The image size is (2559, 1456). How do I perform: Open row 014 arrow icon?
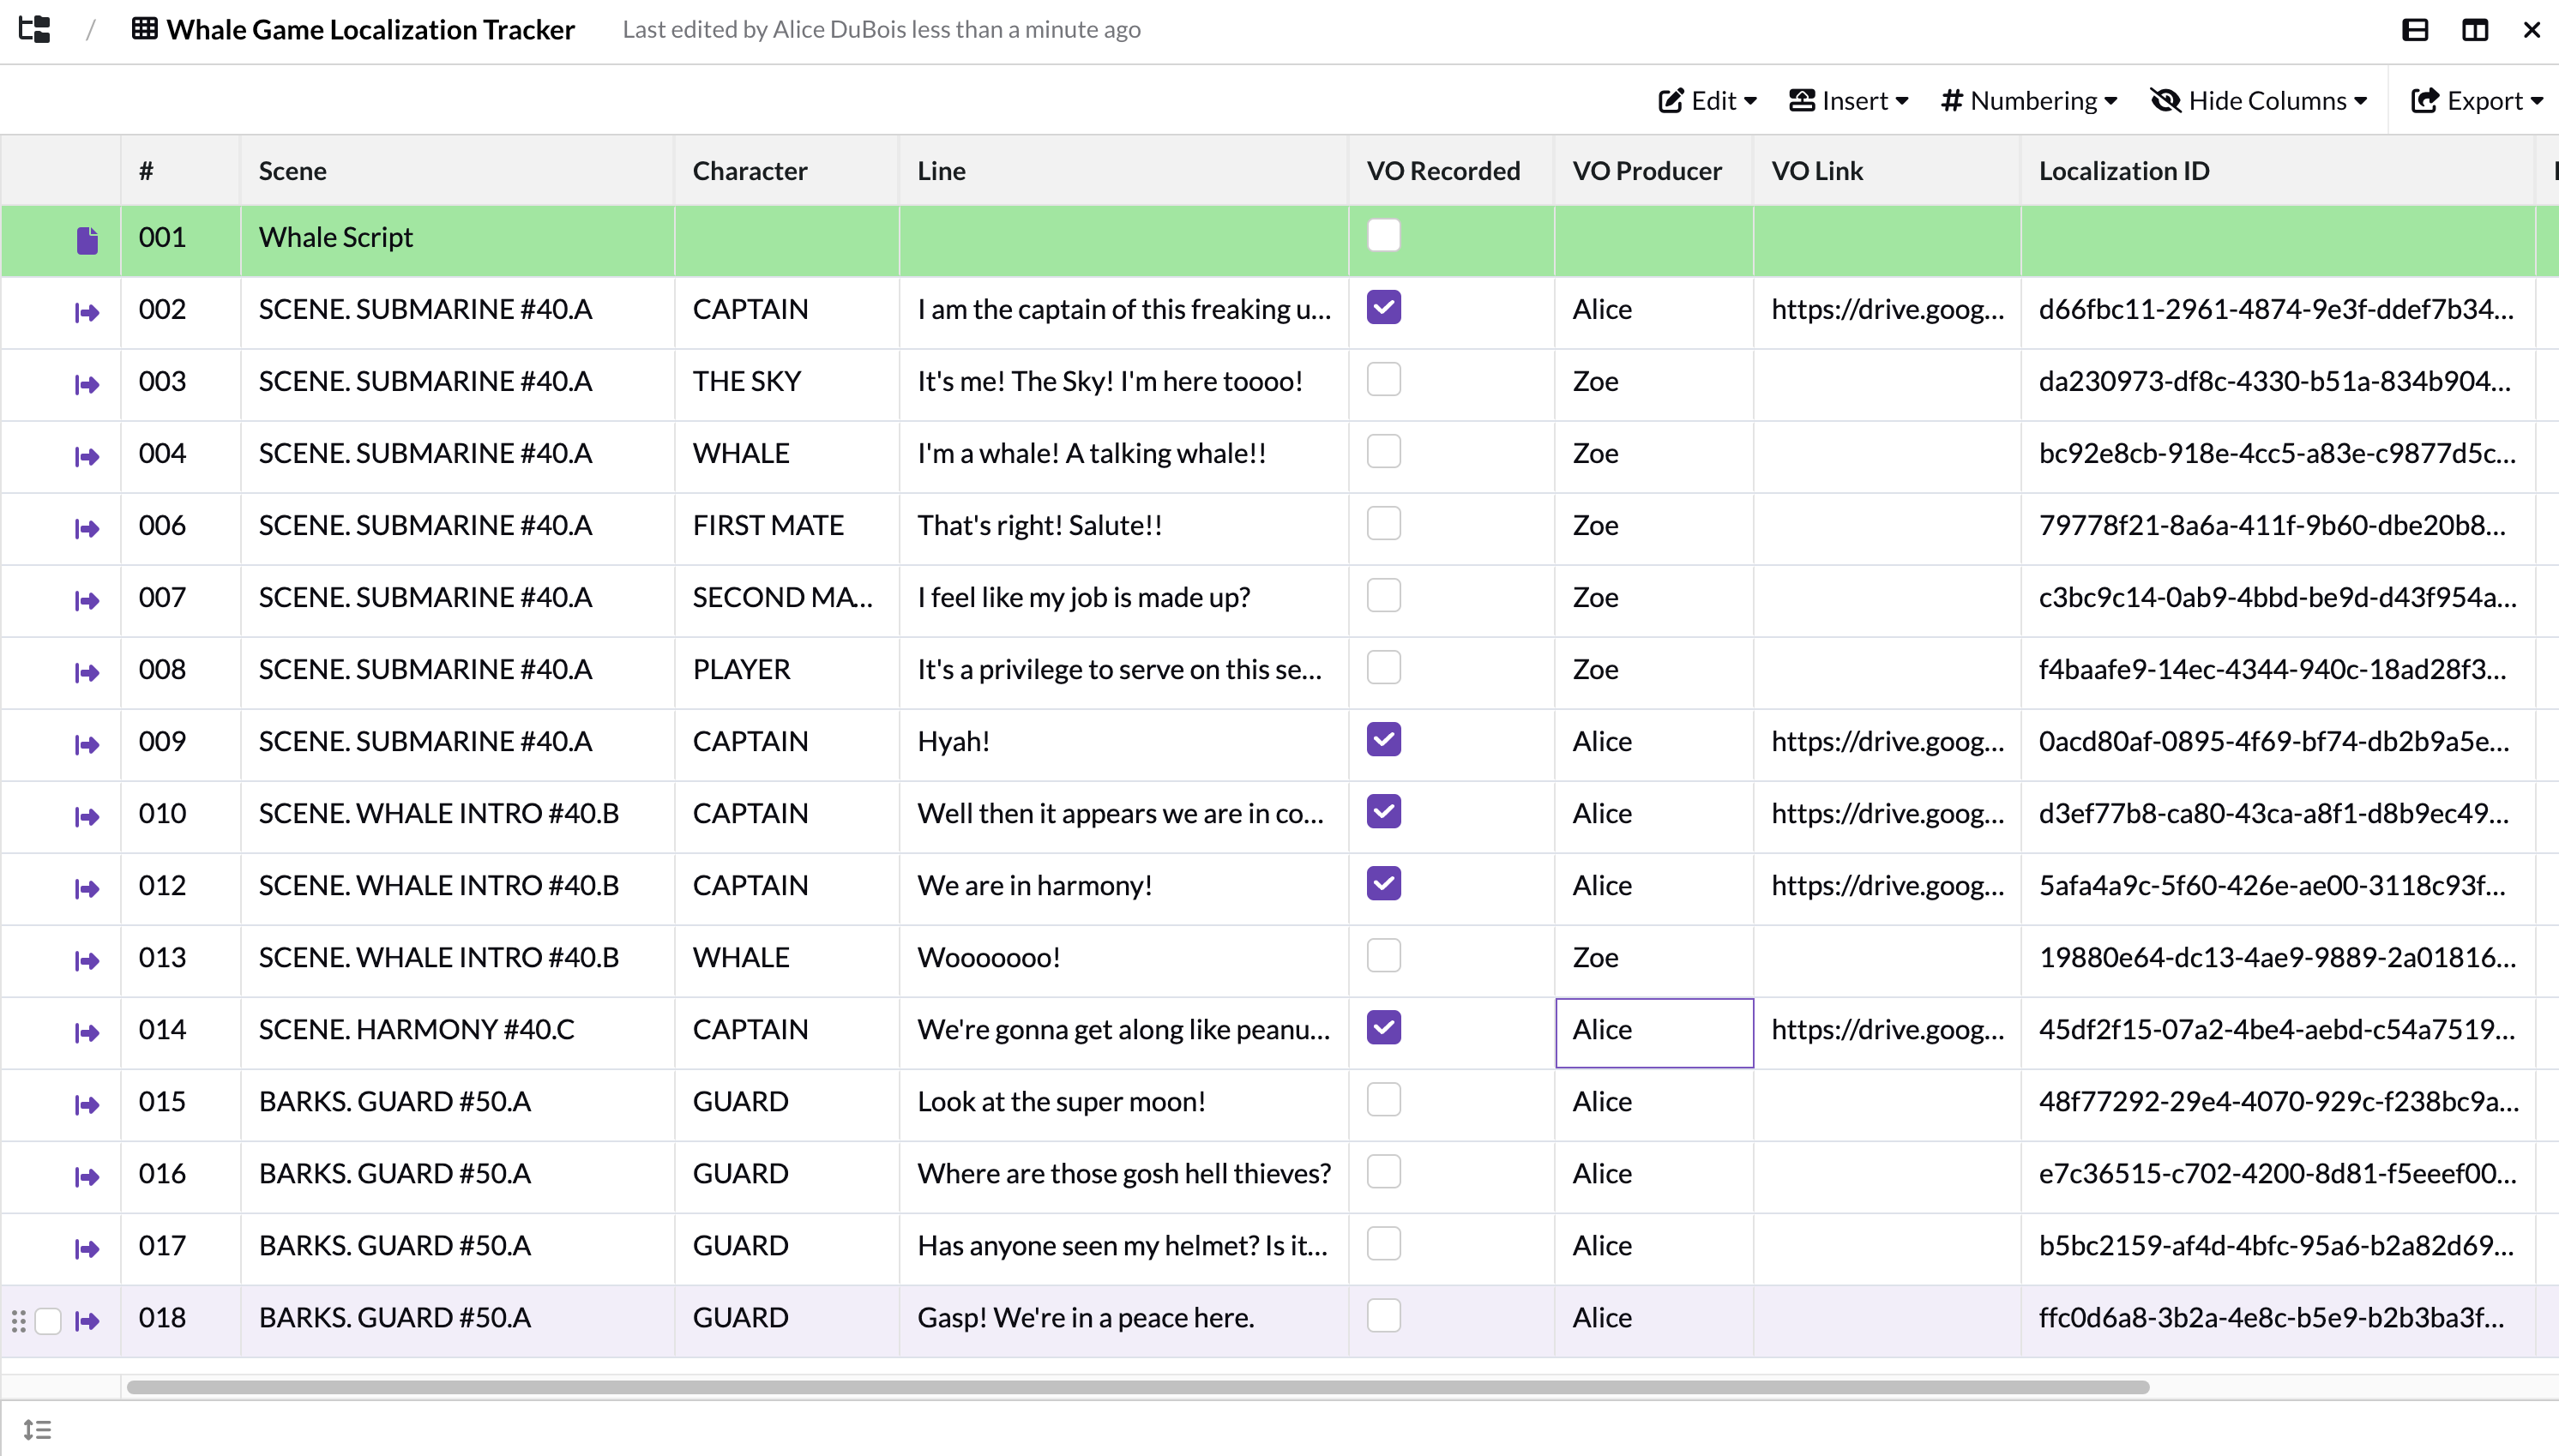[x=87, y=1033]
